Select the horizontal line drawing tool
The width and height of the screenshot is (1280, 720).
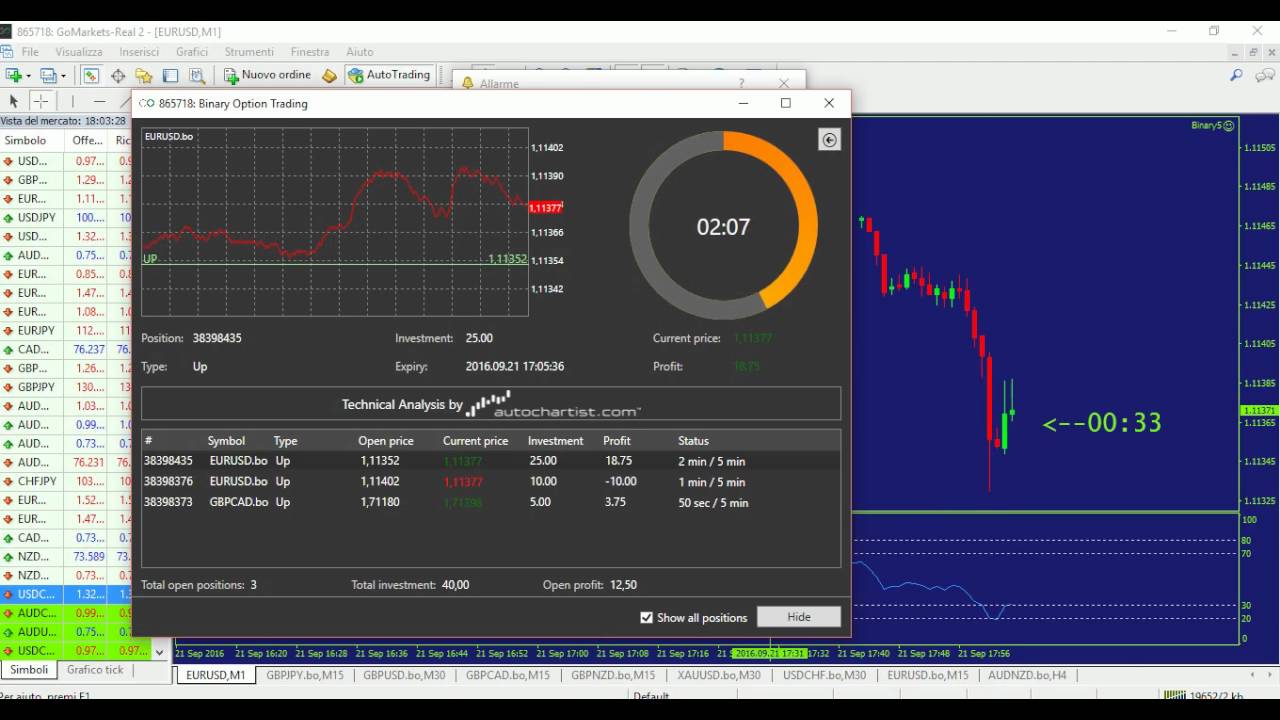(99, 101)
